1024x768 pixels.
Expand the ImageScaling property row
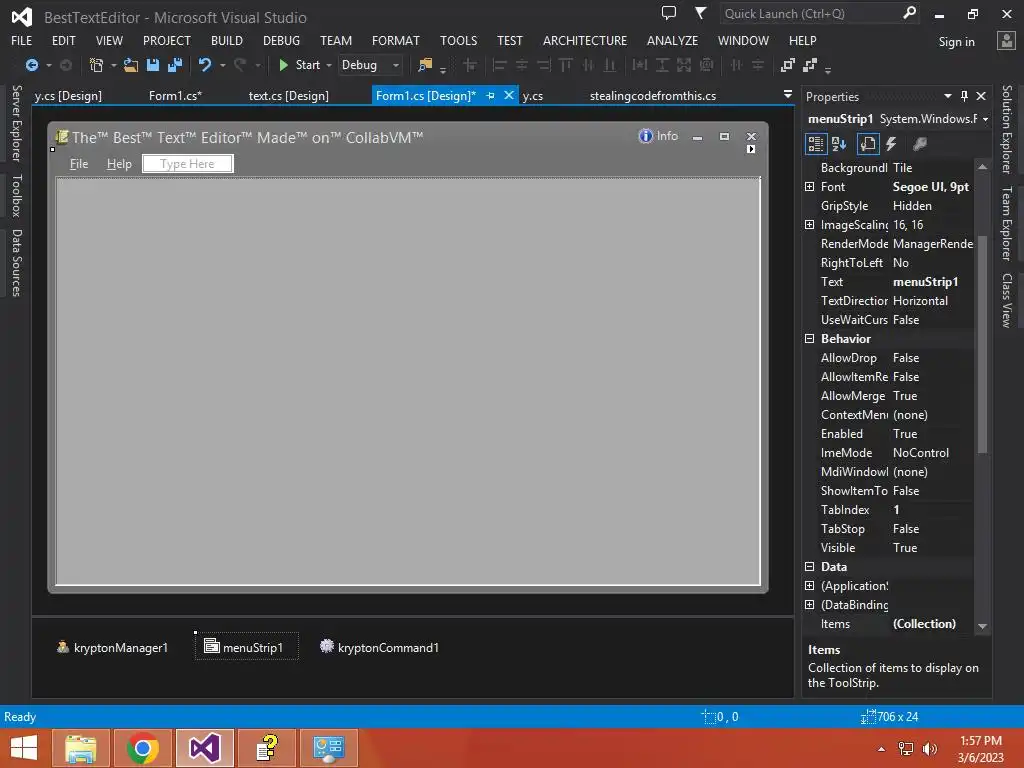pos(810,225)
